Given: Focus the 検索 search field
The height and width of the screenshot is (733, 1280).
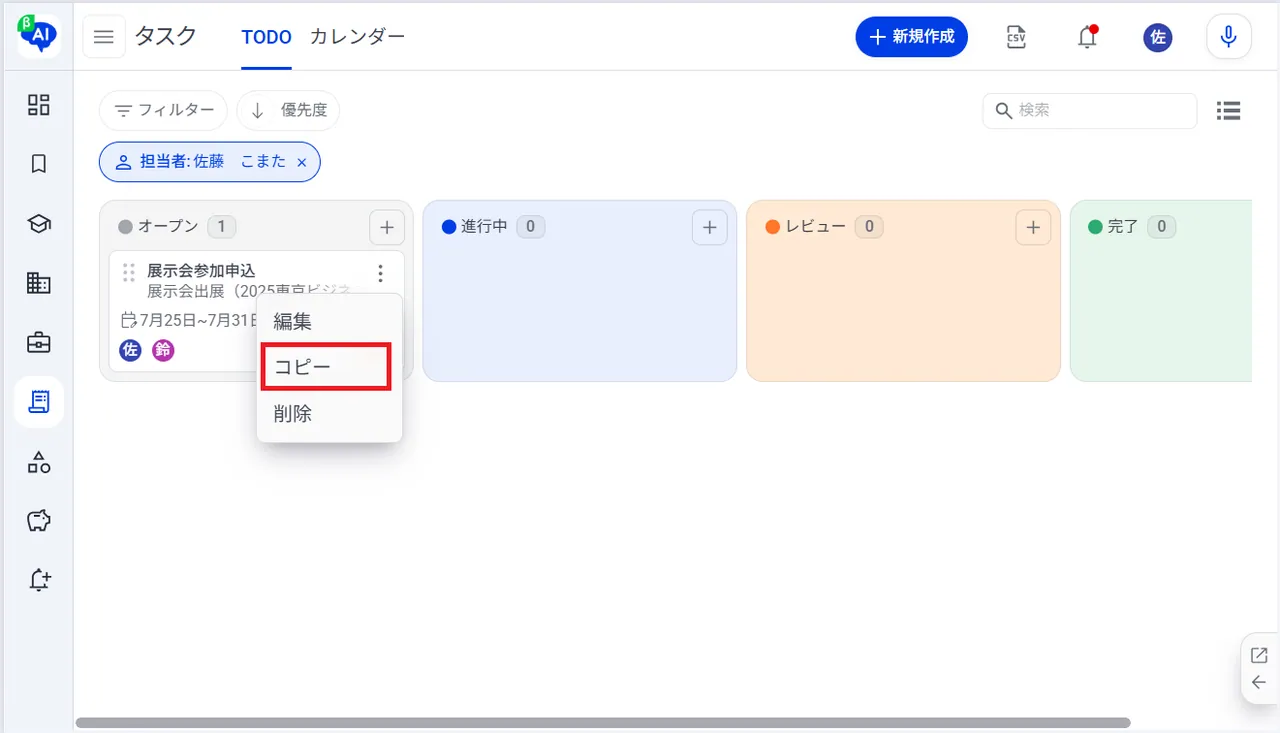Looking at the screenshot, I should click(1090, 111).
